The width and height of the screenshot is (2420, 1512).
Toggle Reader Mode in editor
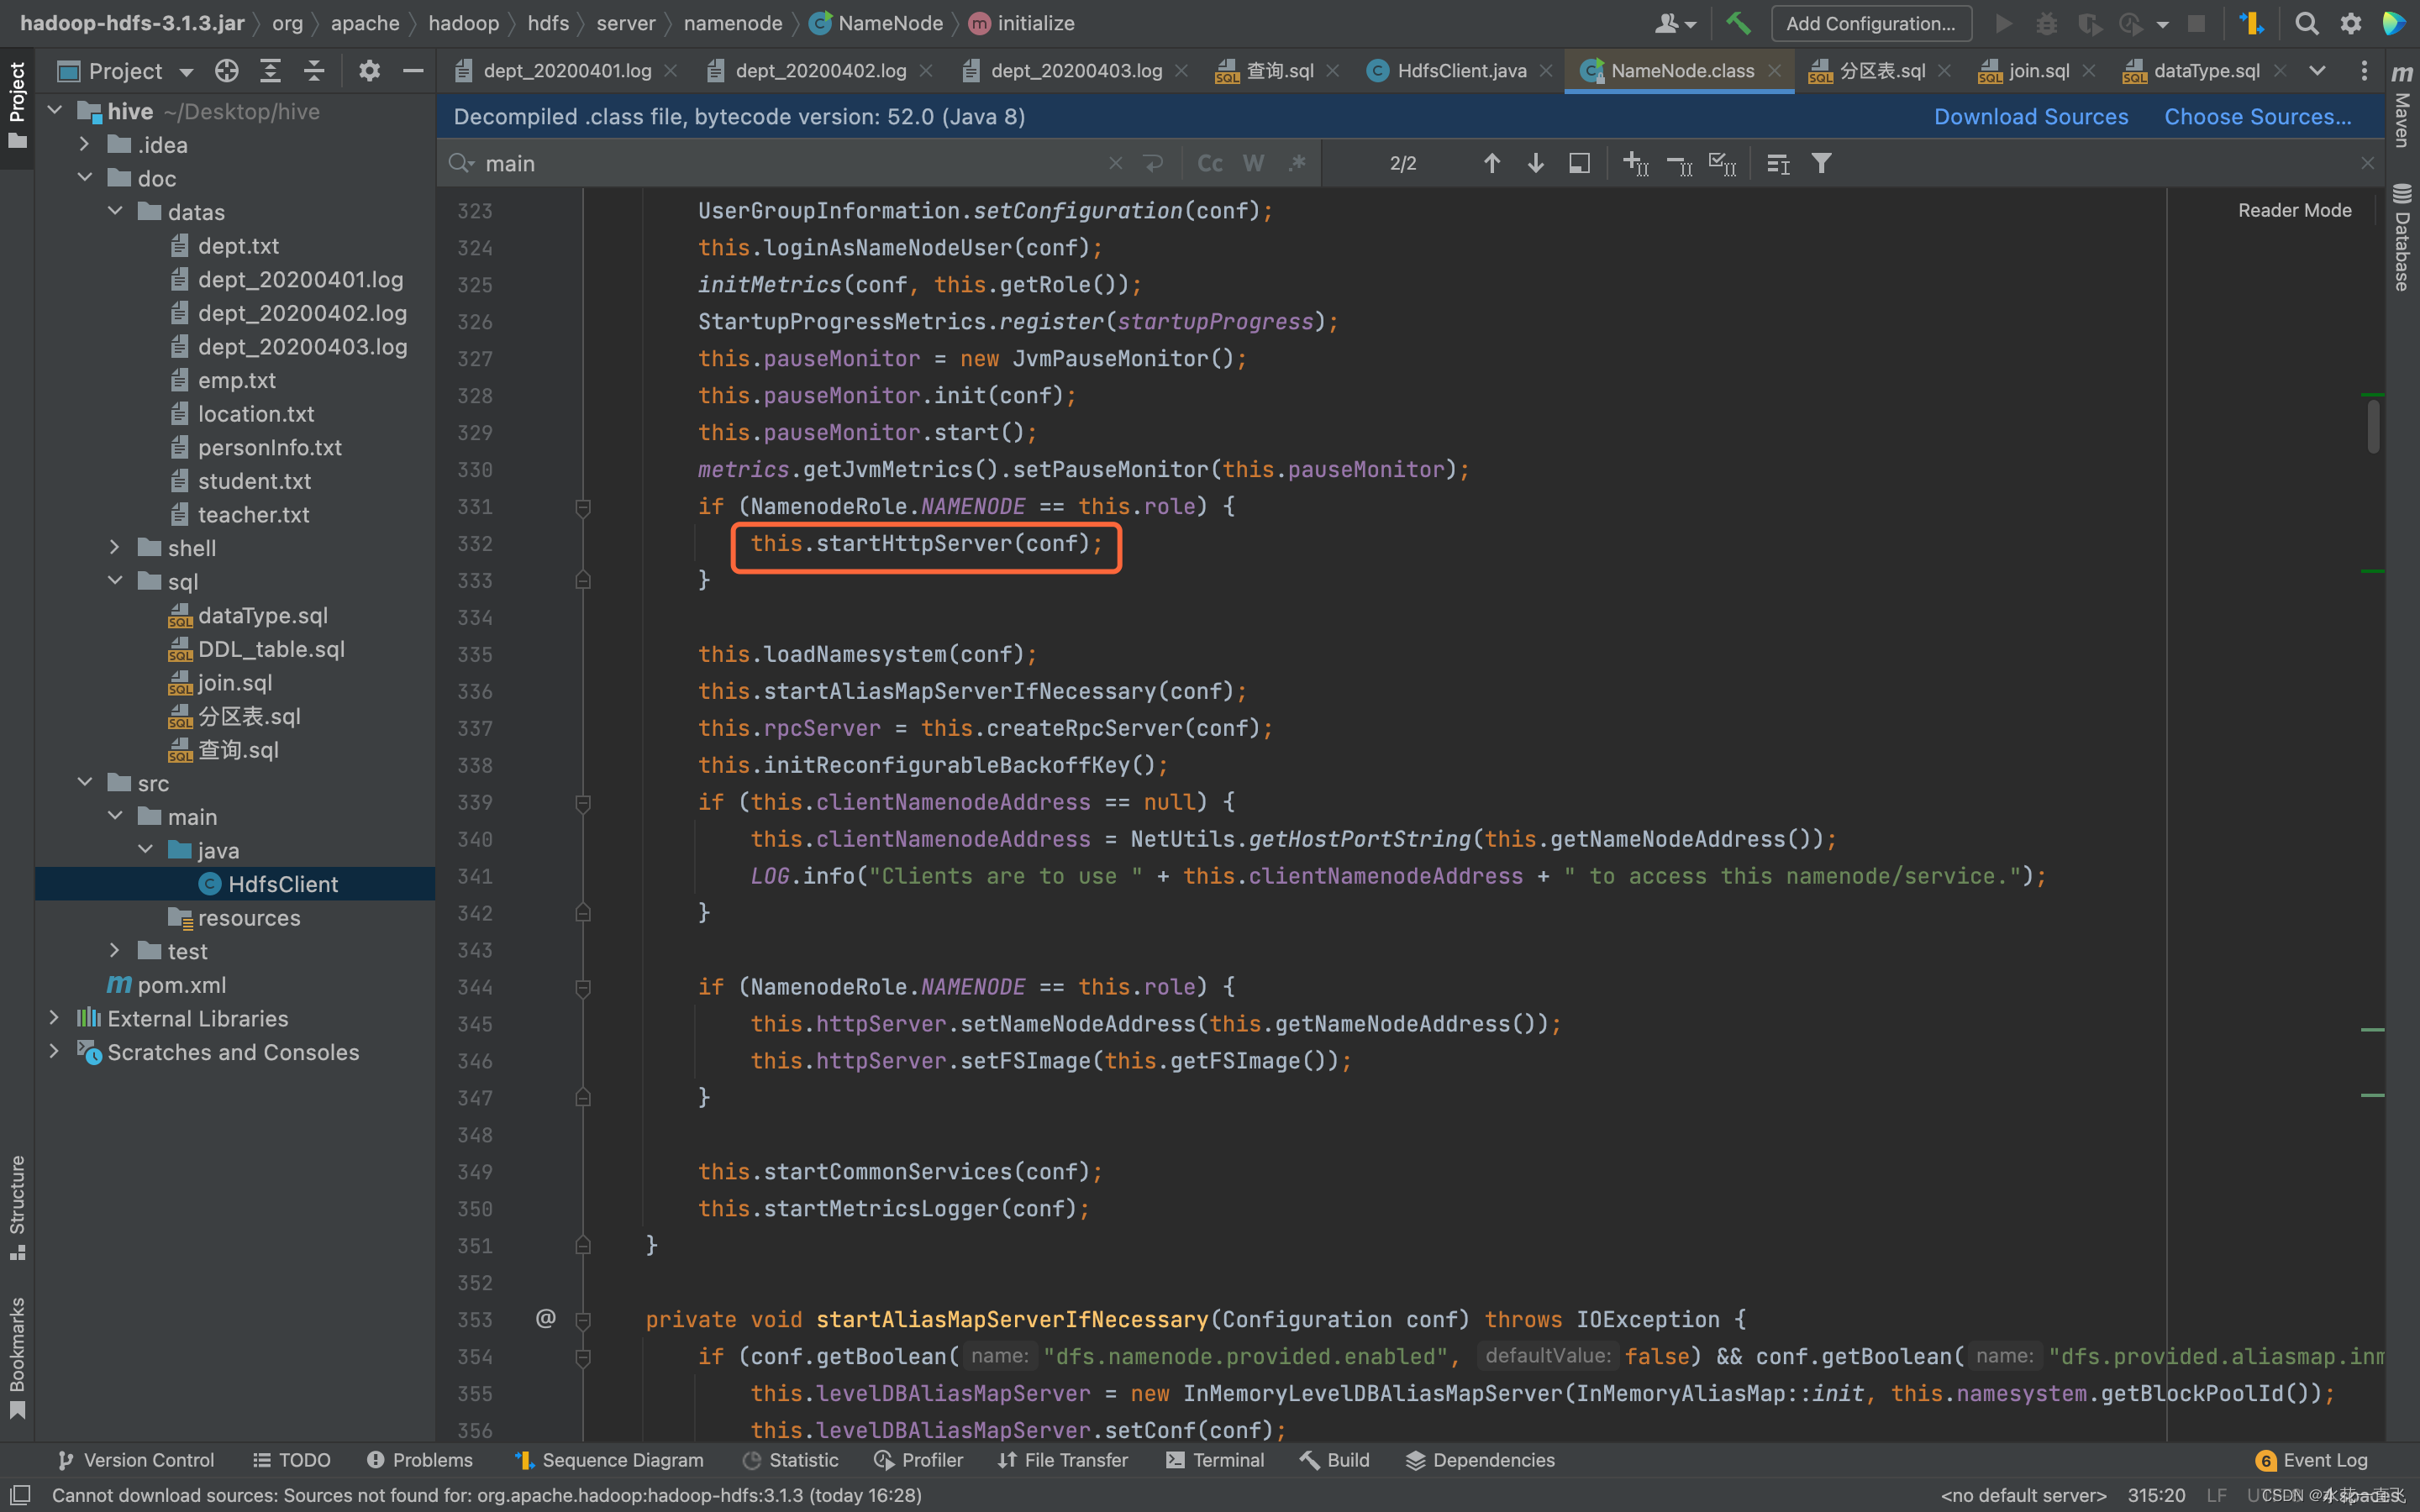(2294, 210)
